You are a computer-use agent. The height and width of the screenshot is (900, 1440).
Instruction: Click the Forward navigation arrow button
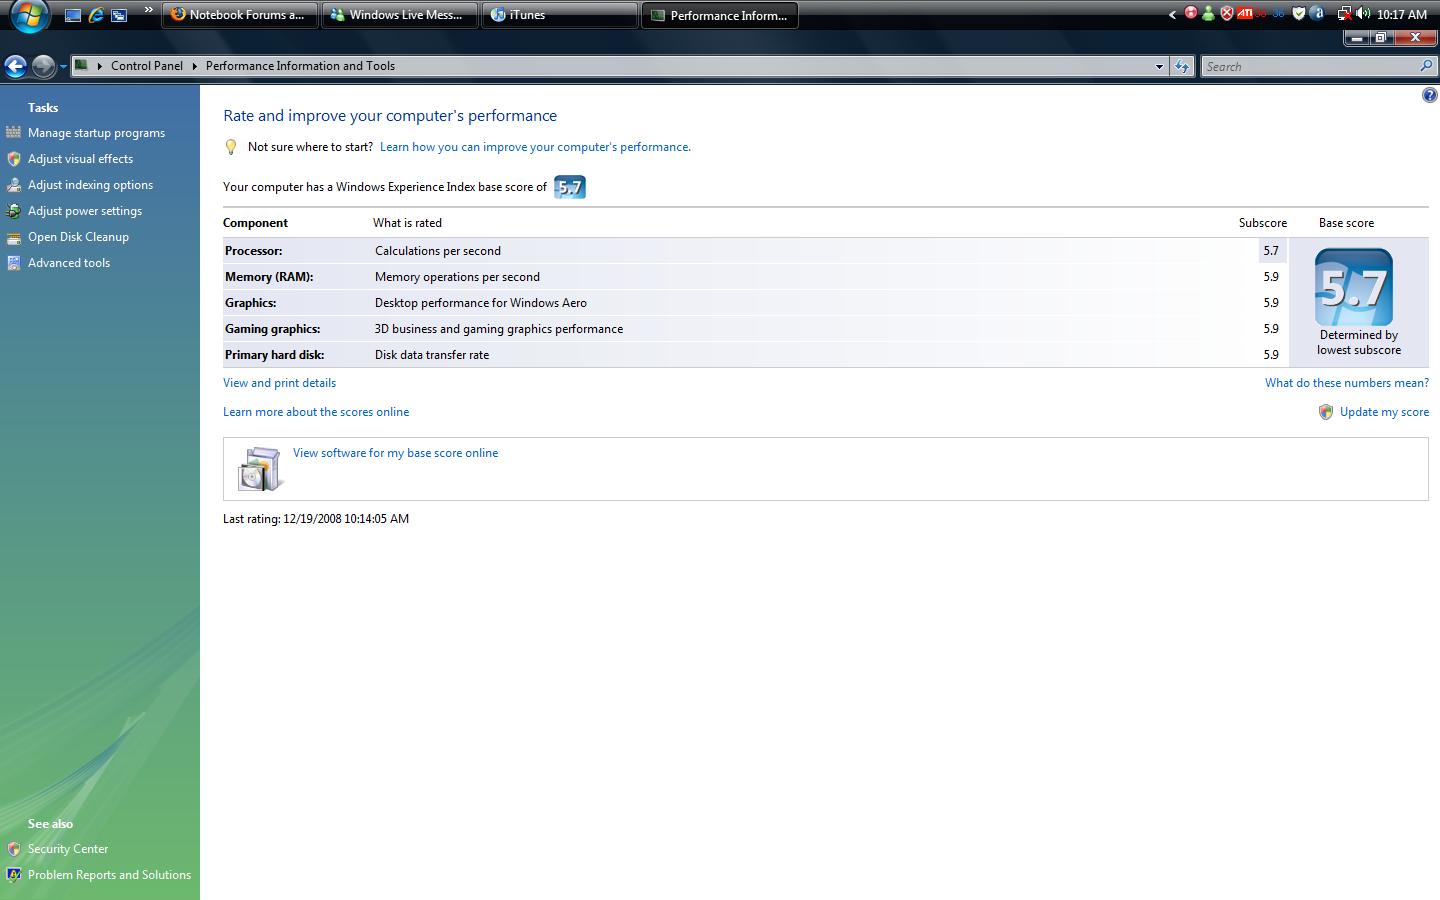(x=43, y=66)
